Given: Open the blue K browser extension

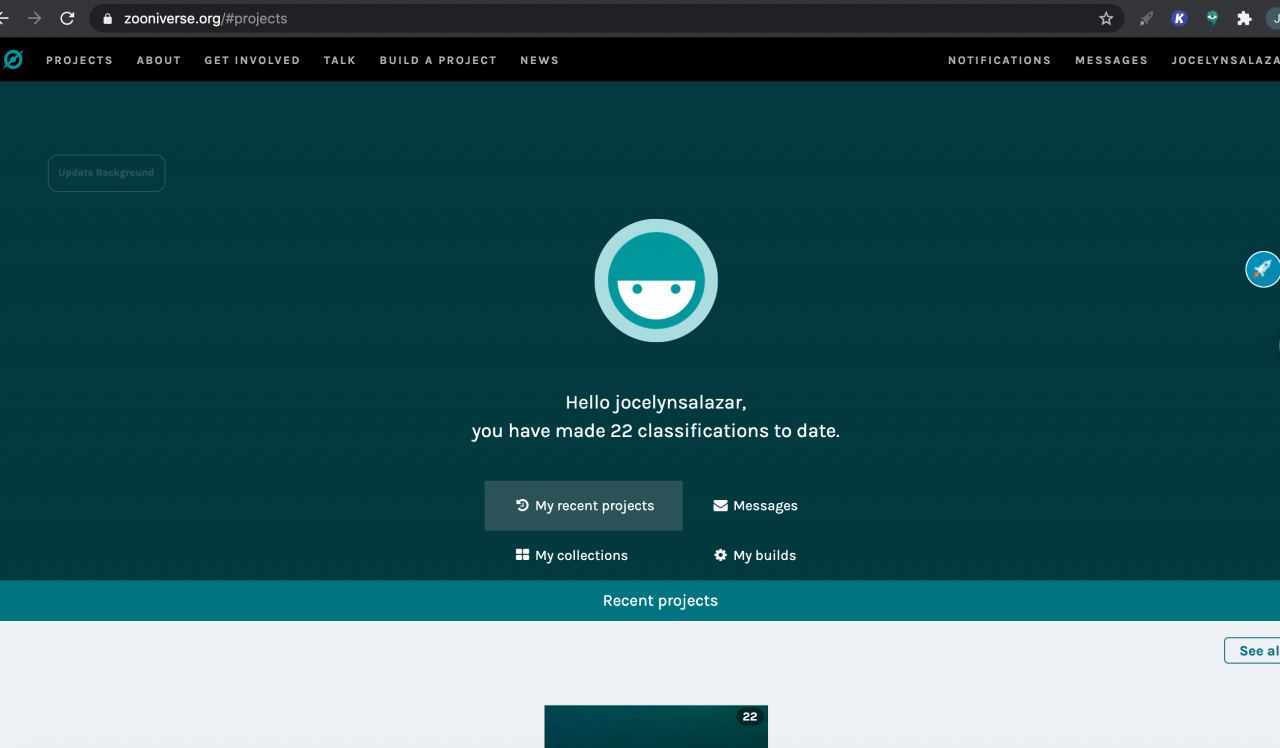Looking at the screenshot, I should [1179, 18].
